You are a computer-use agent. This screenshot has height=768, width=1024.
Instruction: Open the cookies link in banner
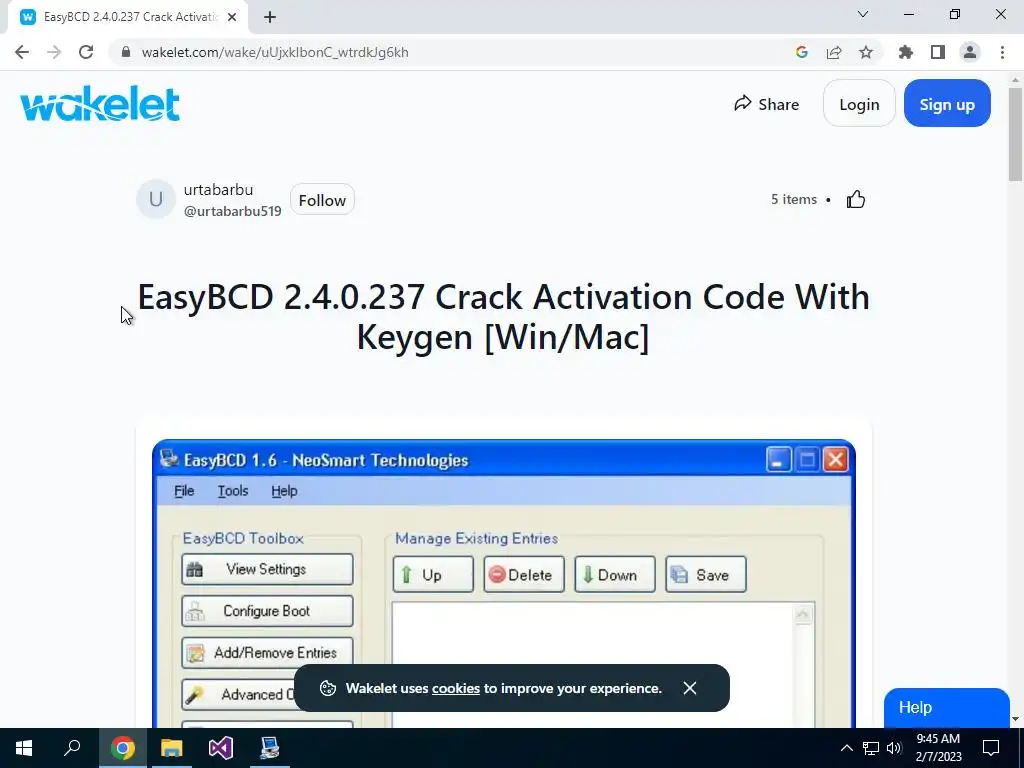(455, 688)
